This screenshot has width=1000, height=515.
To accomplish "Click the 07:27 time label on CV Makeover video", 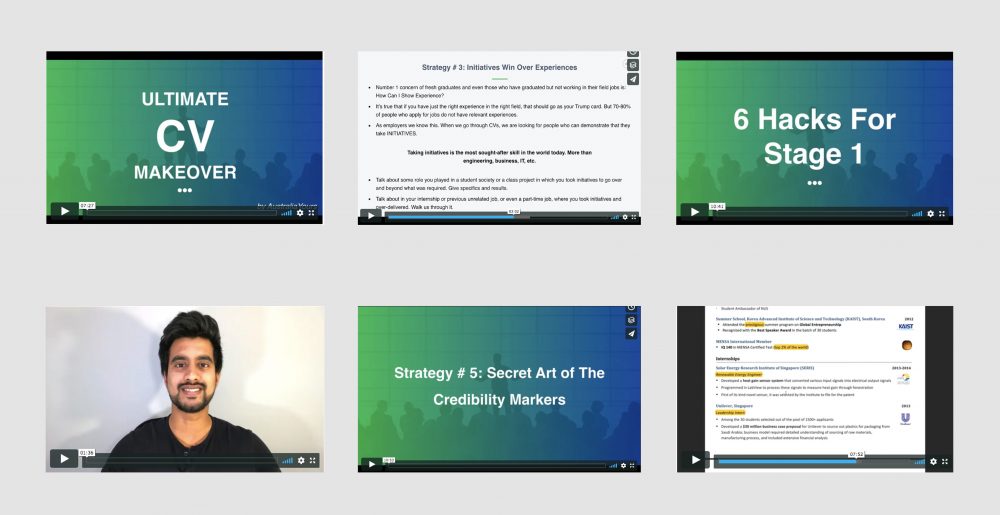I will click(87, 206).
